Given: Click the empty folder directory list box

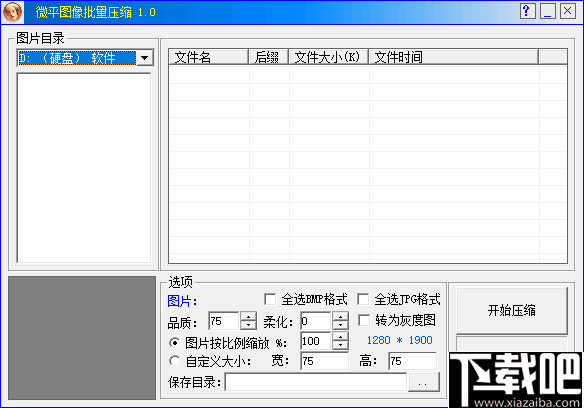Looking at the screenshot, I should point(84,167).
